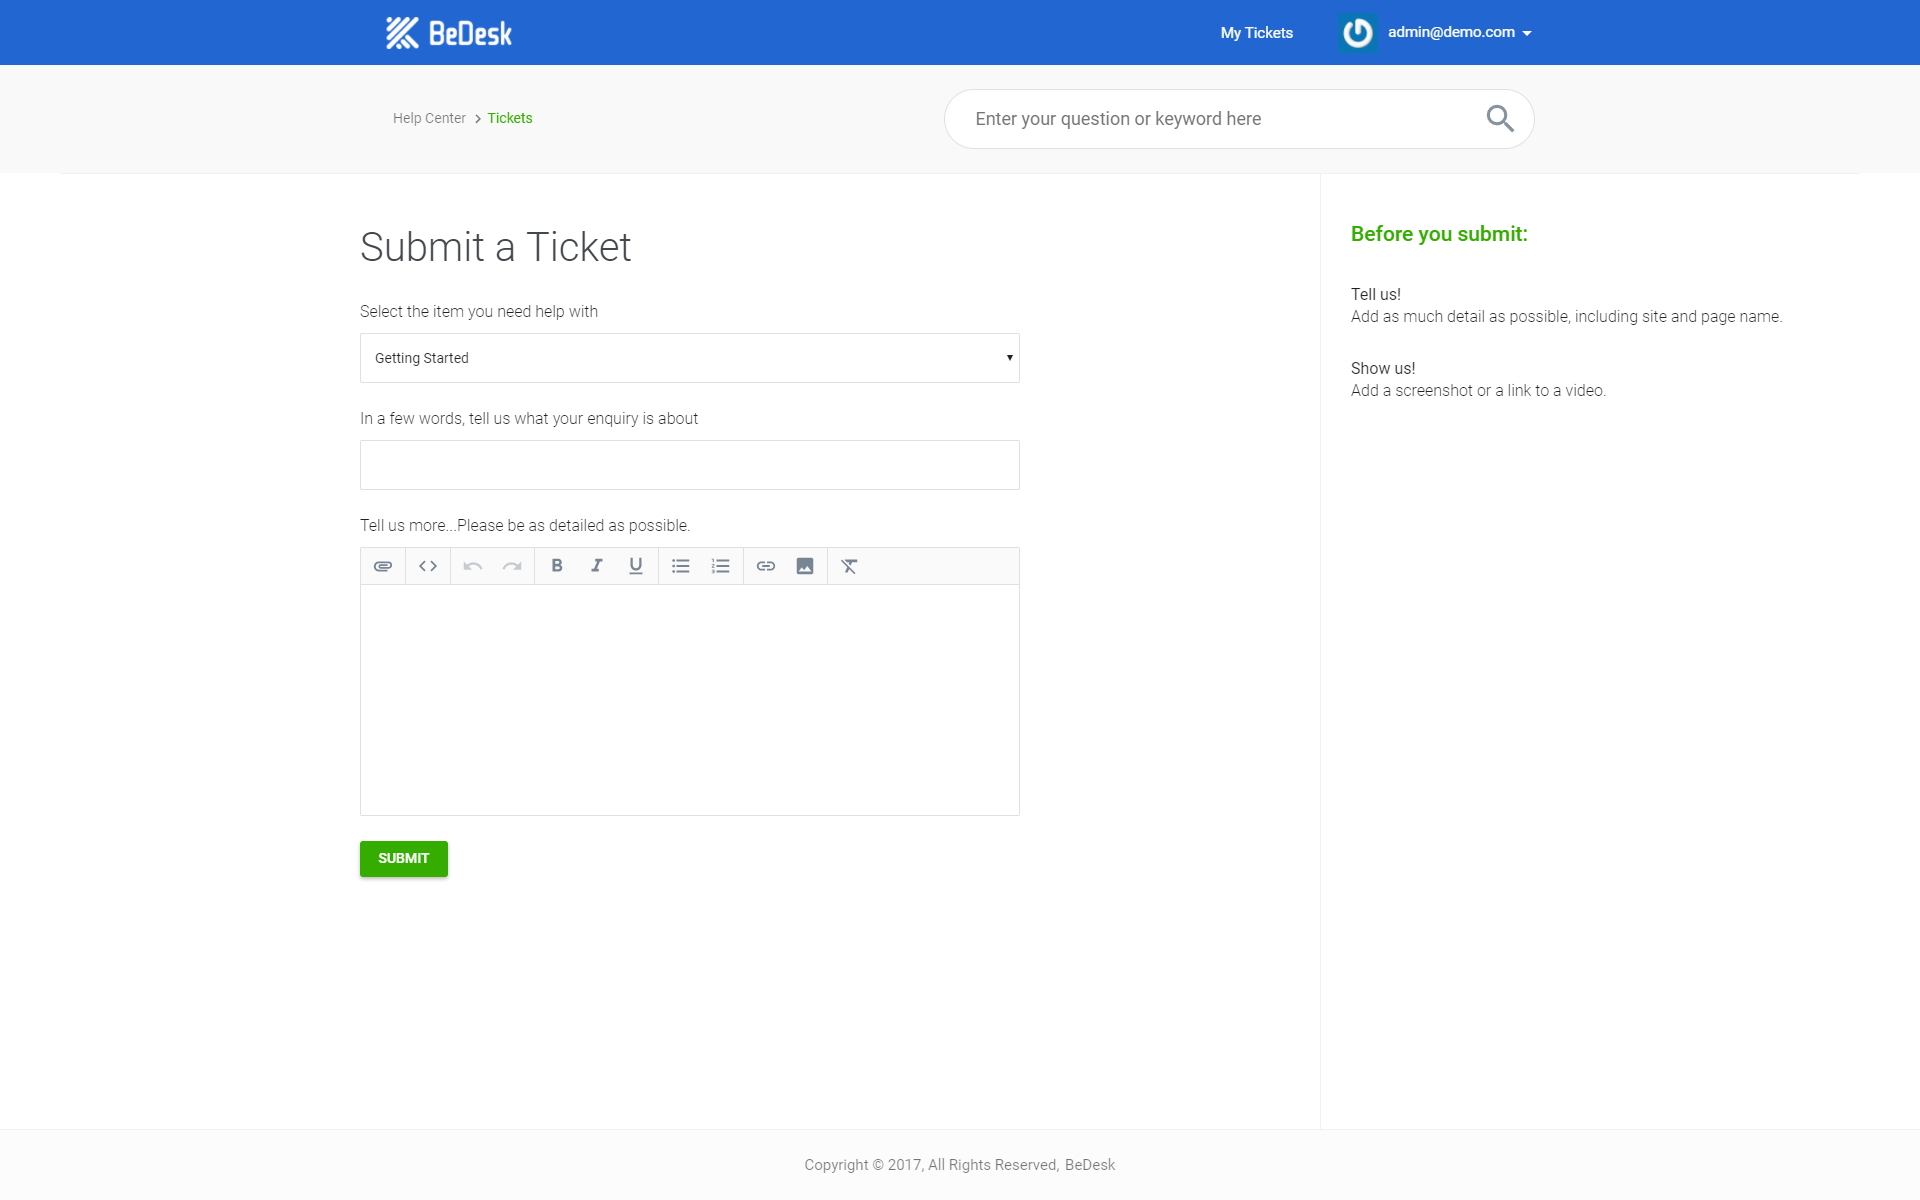Go to Help Center breadcrumb
Screen dimensions: 1920x1200
429,118
